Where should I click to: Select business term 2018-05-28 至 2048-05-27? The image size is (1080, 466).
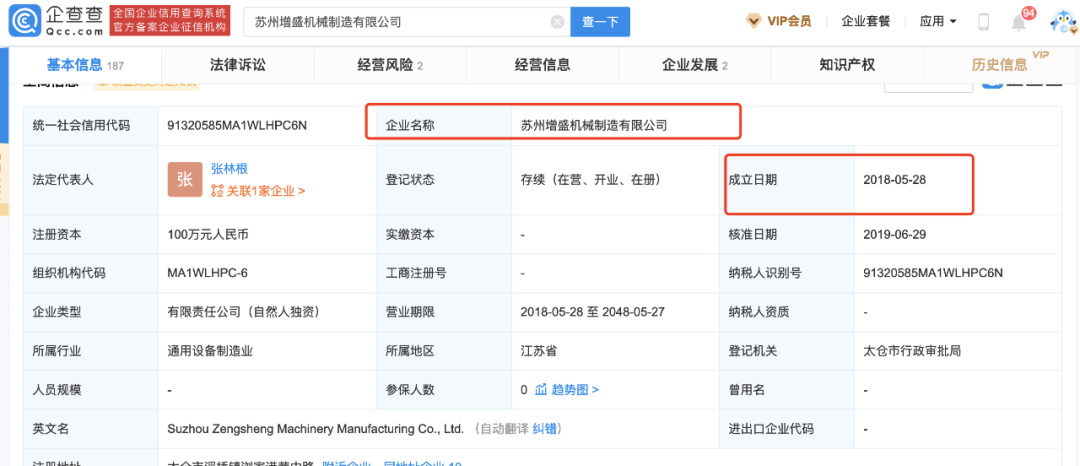[x=592, y=312]
